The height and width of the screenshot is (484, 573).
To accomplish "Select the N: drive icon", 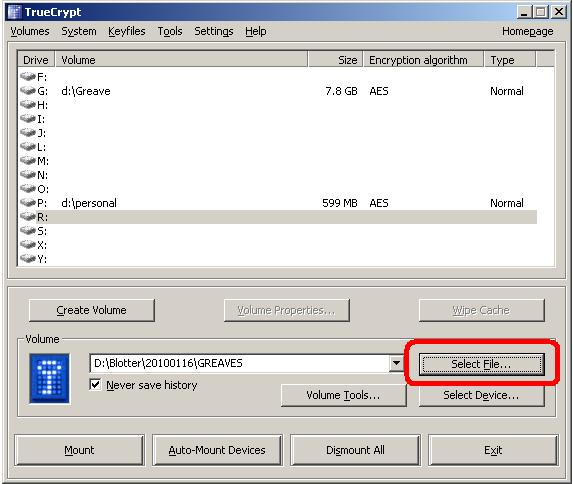I will pyautogui.click(x=28, y=174).
